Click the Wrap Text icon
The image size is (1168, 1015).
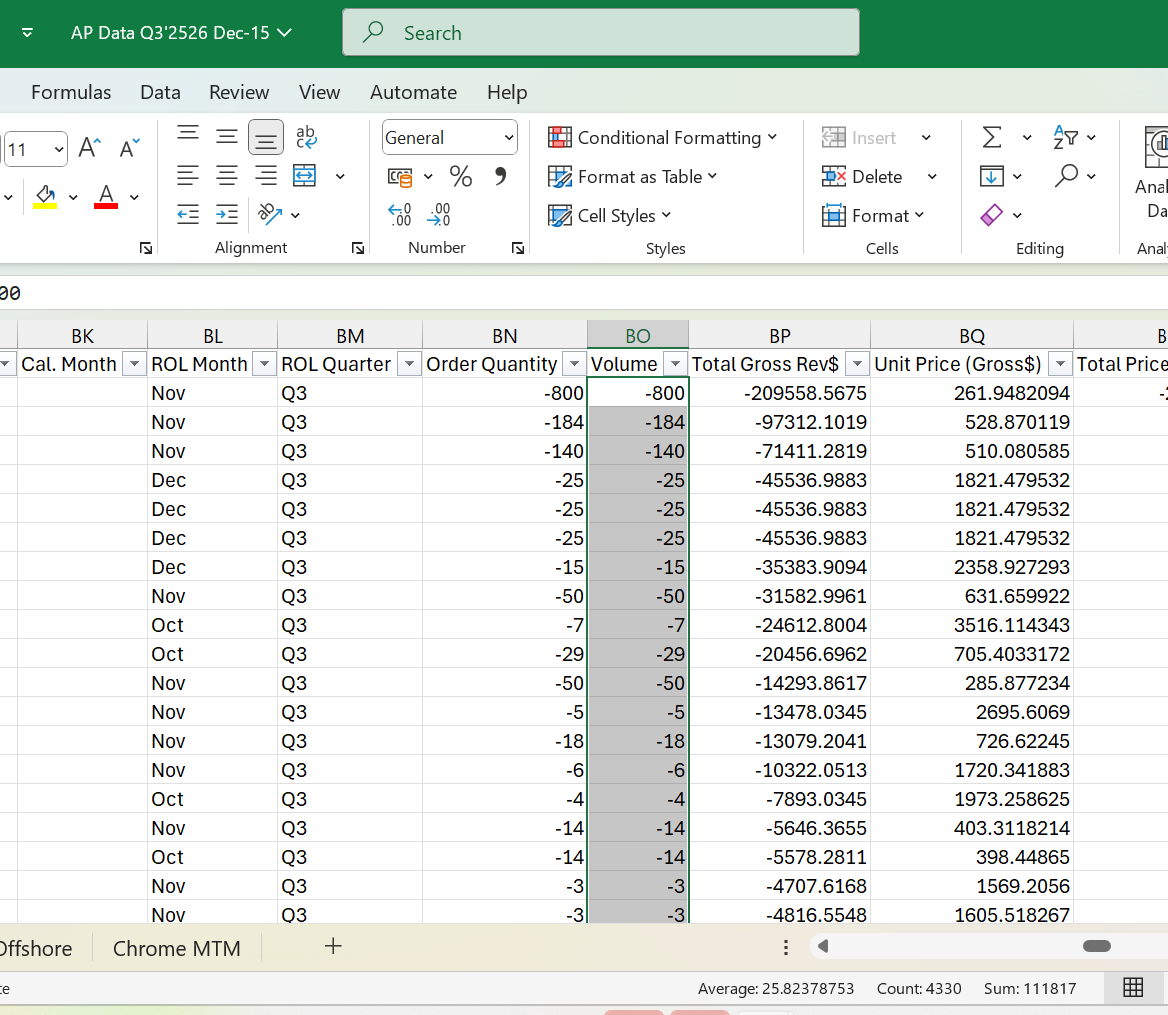[306, 137]
